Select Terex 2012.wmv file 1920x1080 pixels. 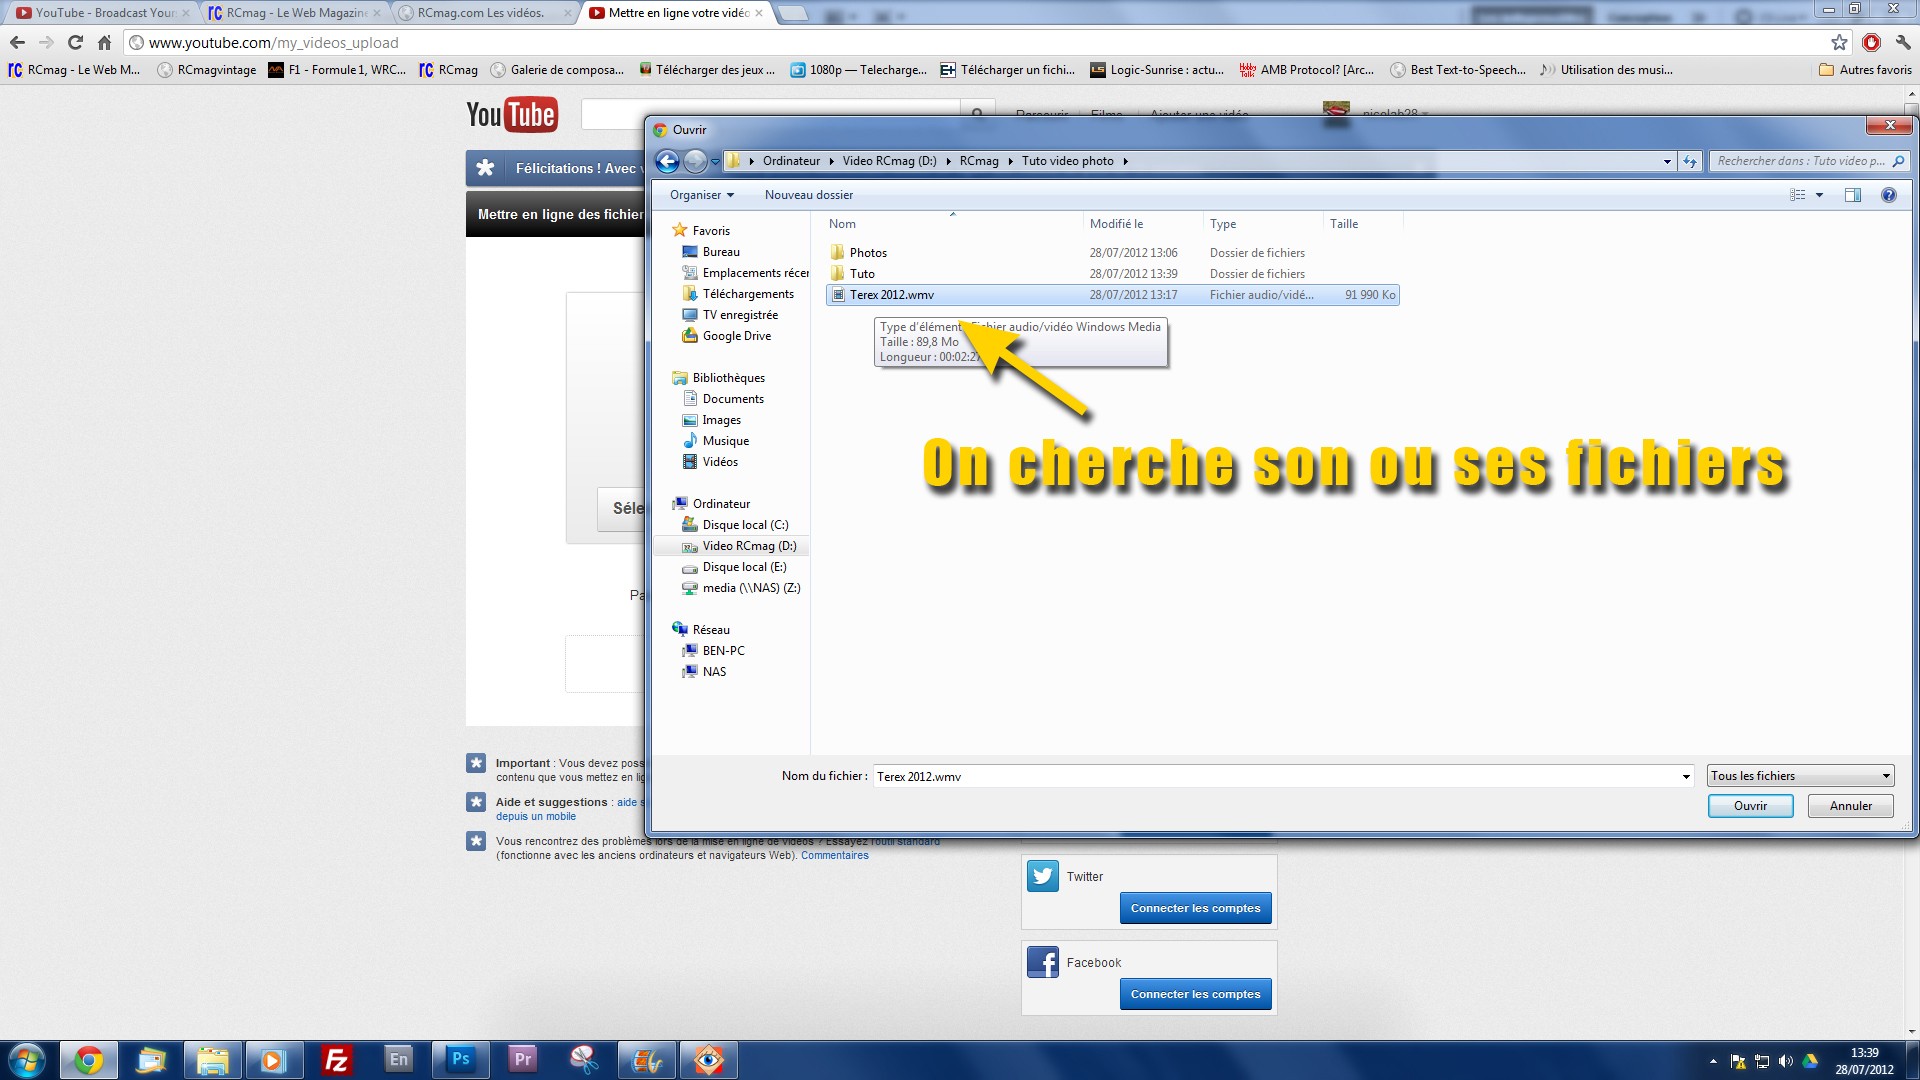pyautogui.click(x=1112, y=295)
